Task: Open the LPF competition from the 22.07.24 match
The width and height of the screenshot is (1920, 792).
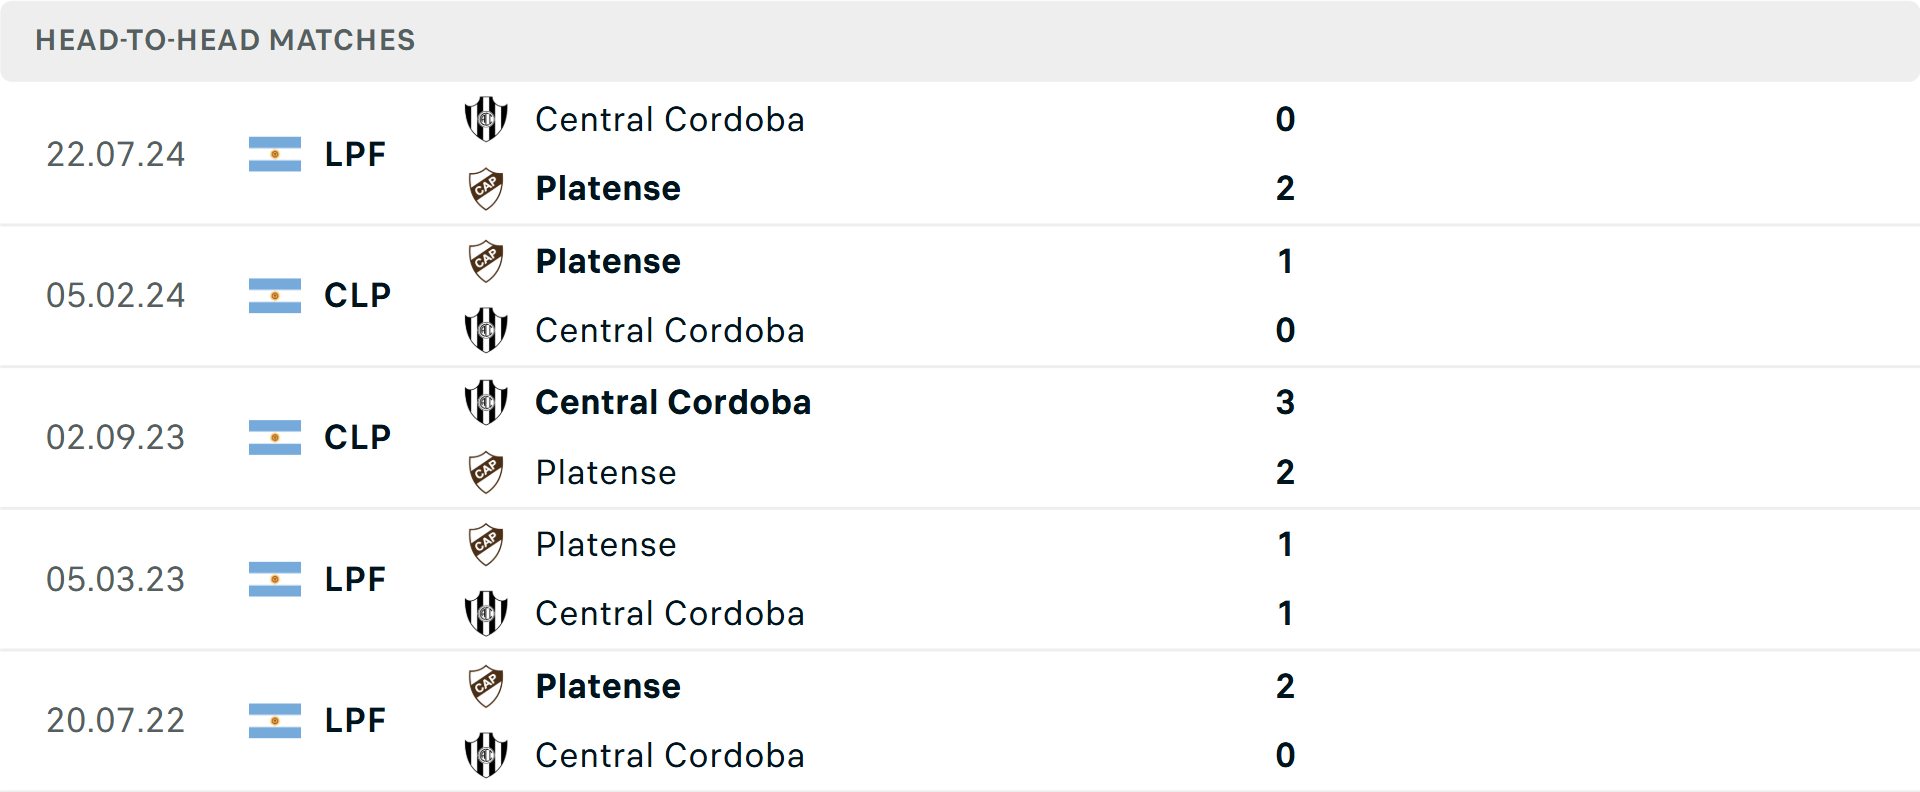Action: tap(355, 154)
